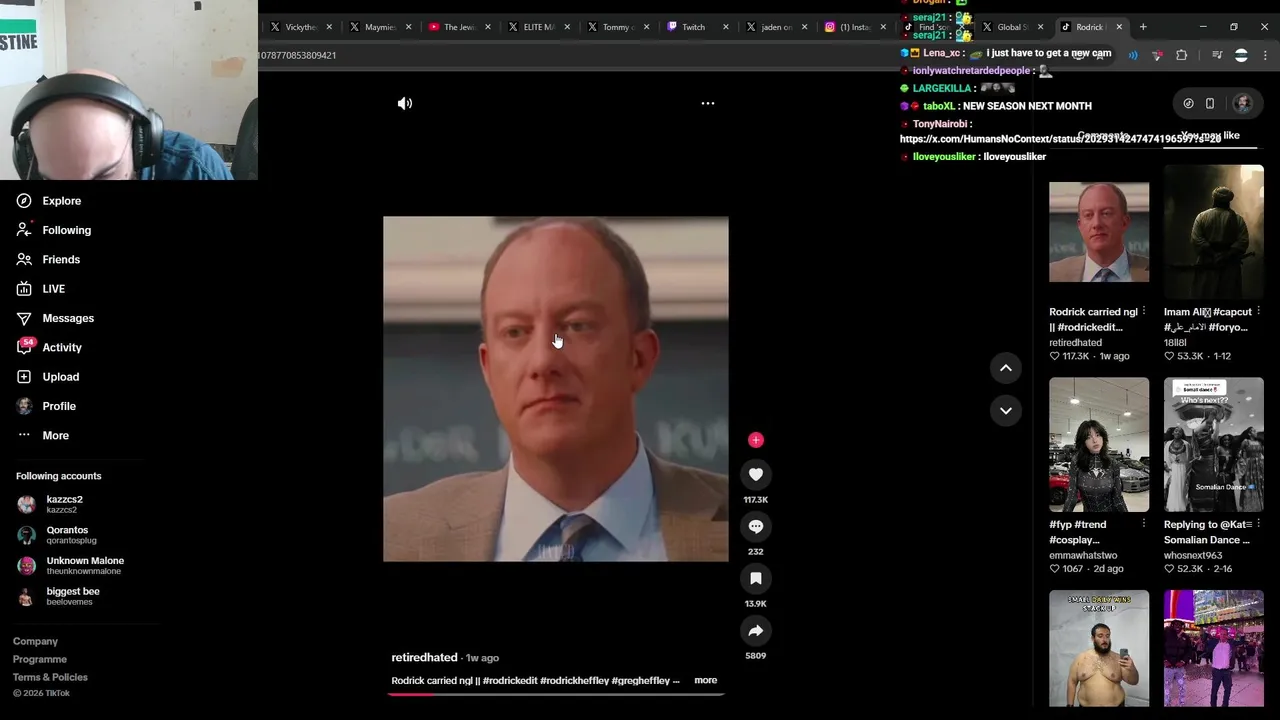Expand Terms & Policies footer section
This screenshot has height=720, width=1280.
click(50, 677)
